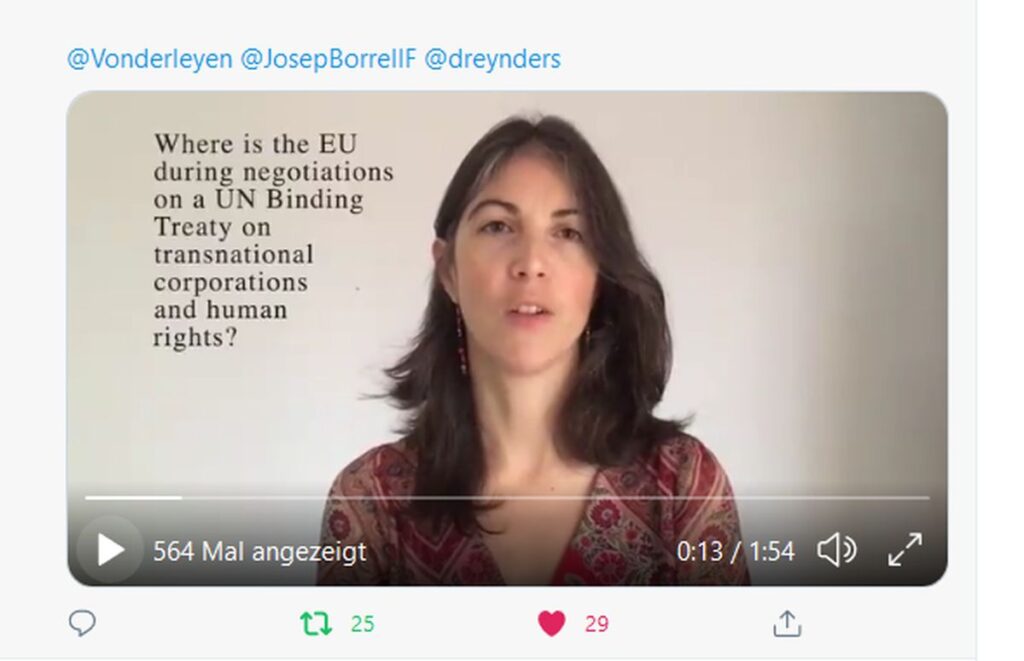Mute the video using the speaker icon

coord(837,550)
